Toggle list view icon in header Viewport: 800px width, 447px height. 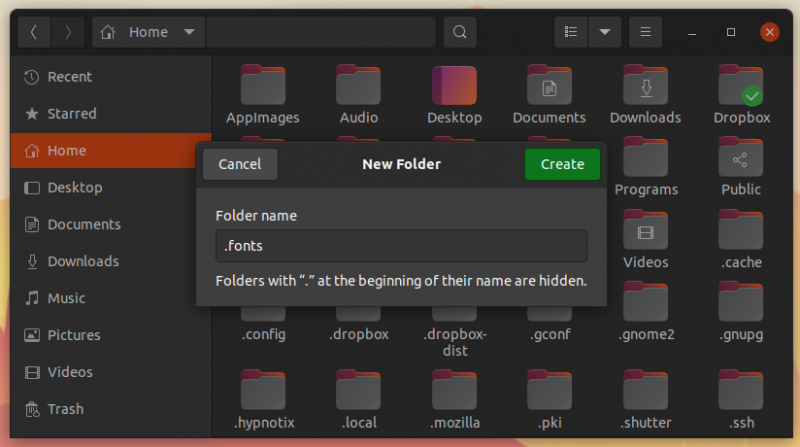(571, 32)
